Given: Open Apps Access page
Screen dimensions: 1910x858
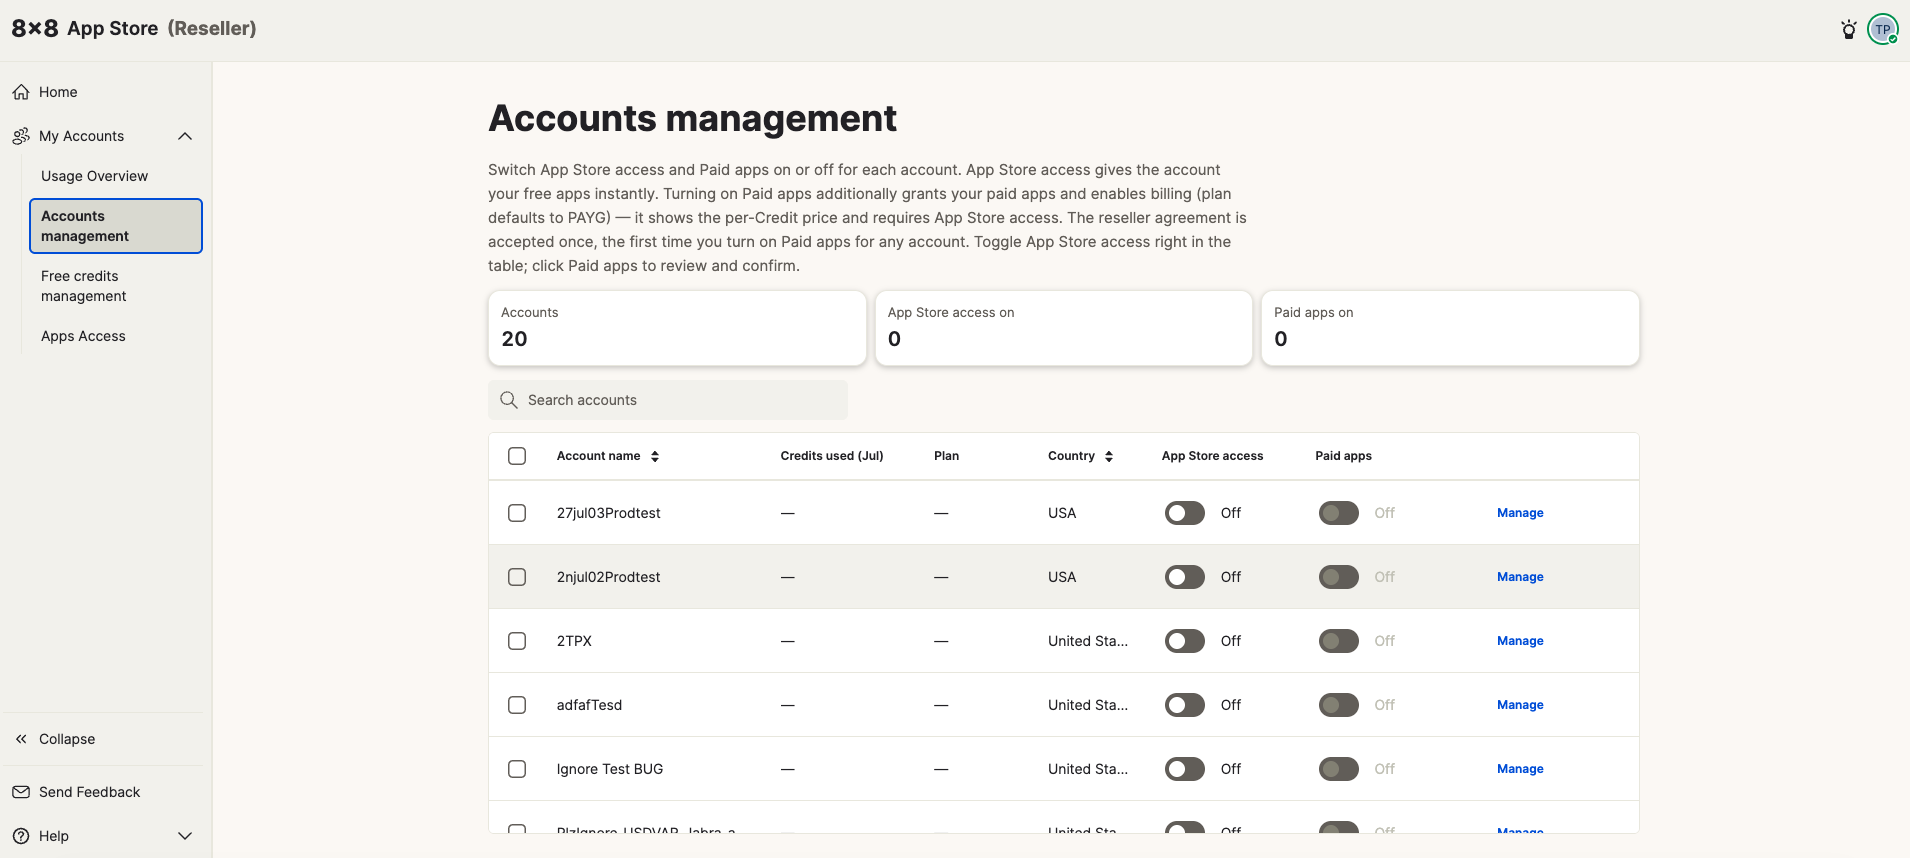Looking at the screenshot, I should pos(83,336).
